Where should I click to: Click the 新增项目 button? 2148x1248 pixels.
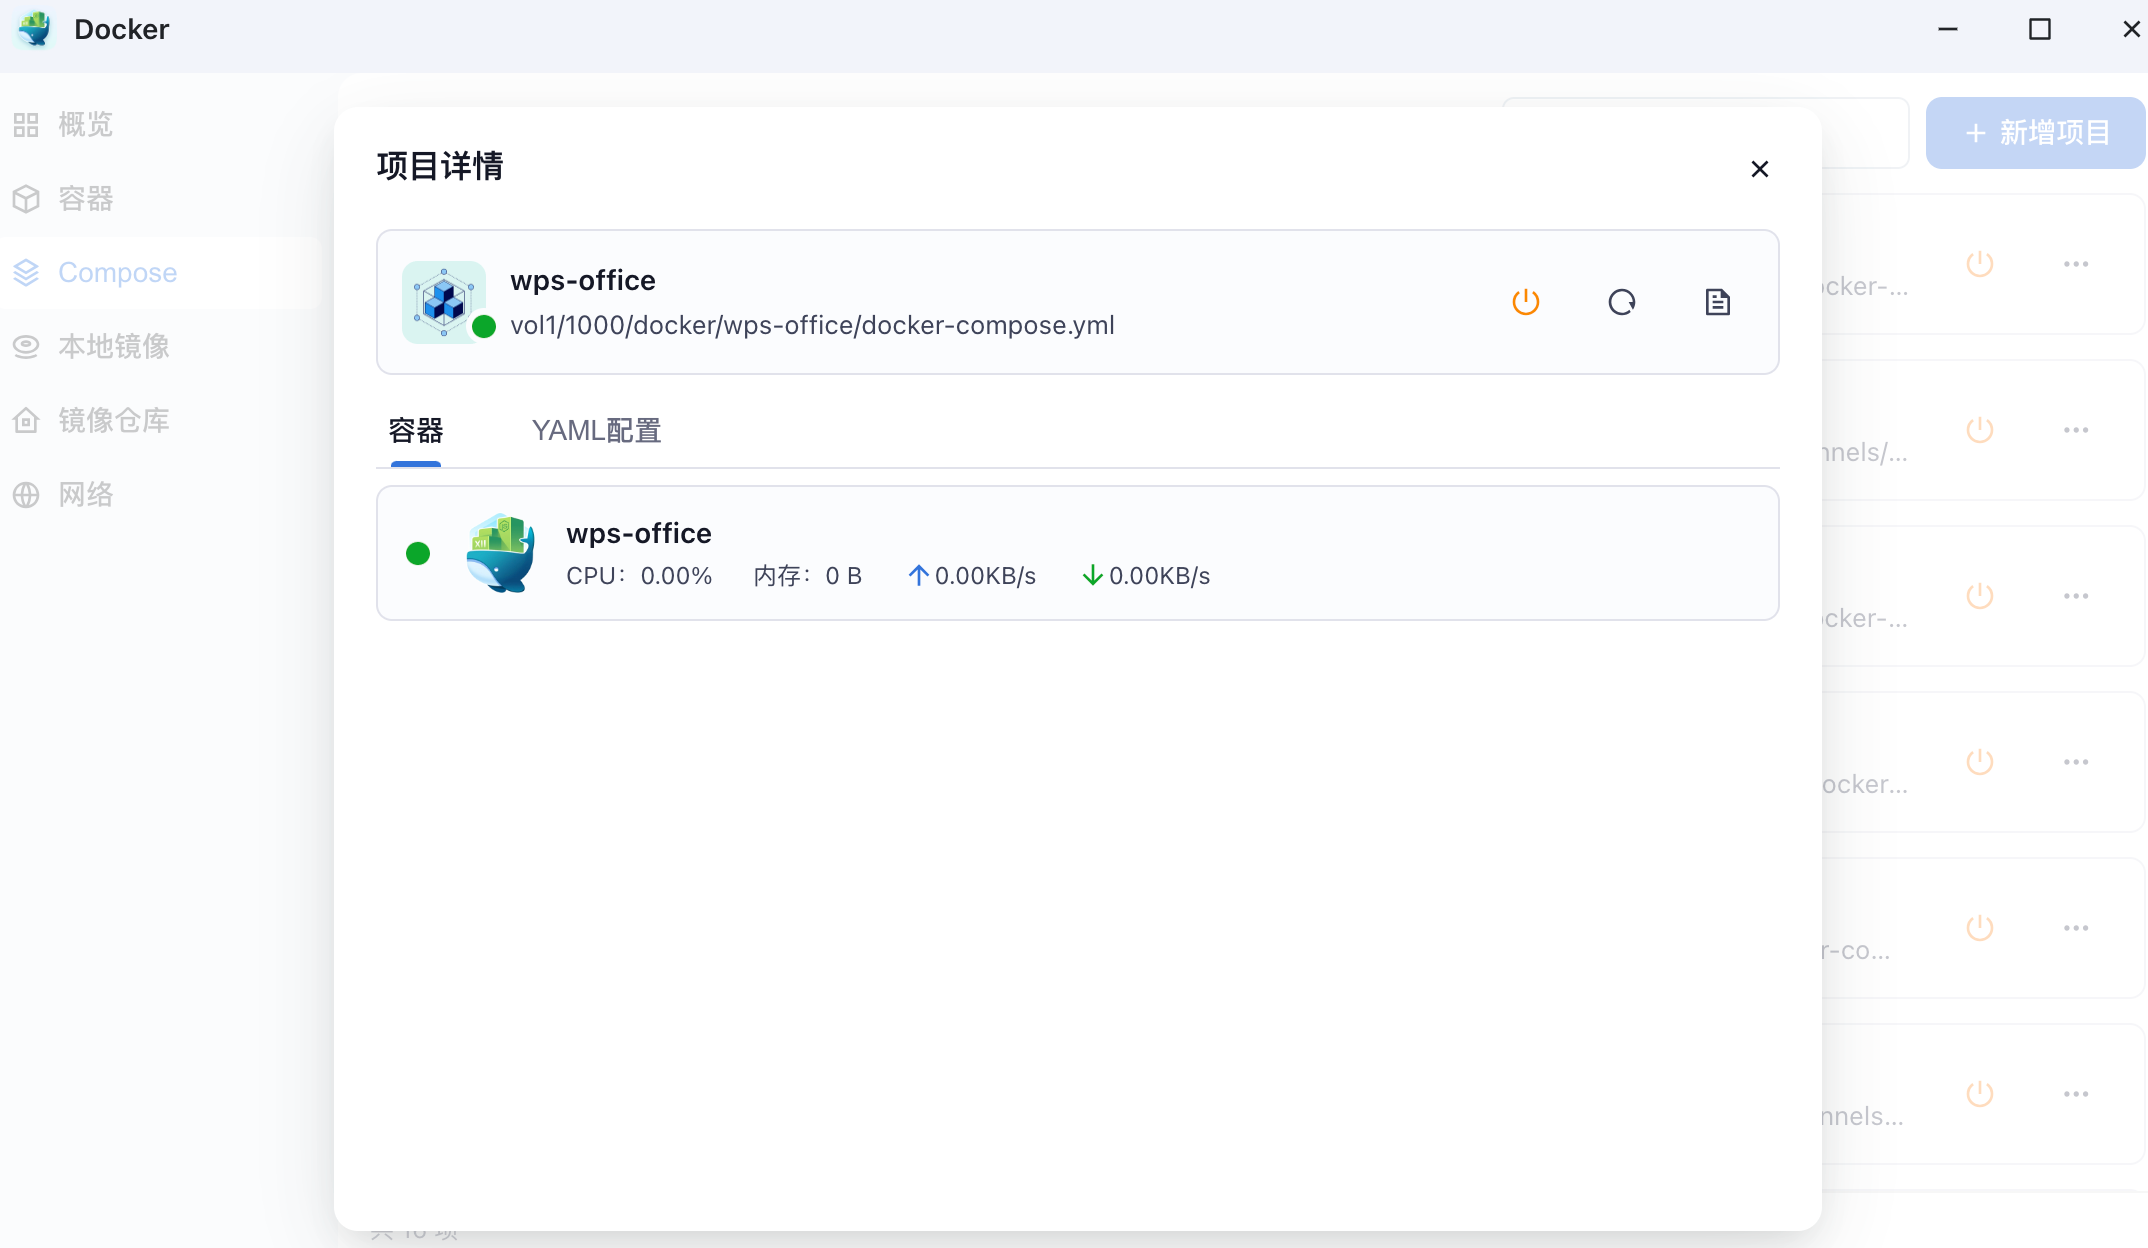(2035, 133)
